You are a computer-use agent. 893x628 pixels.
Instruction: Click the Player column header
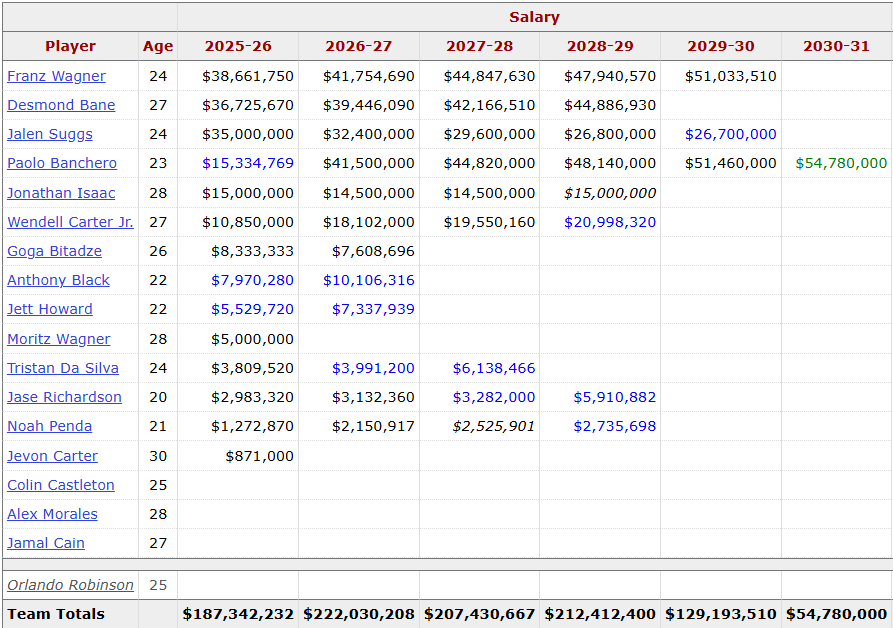[70, 46]
